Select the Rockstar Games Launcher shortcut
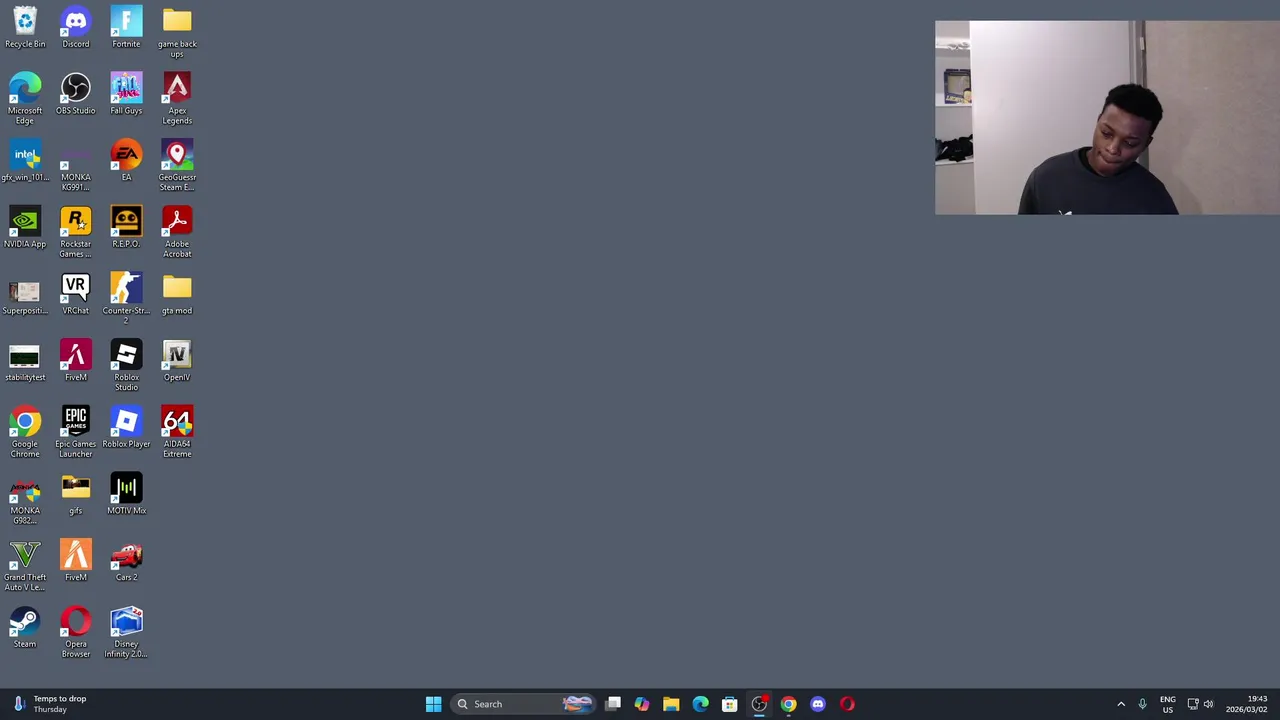Screen dimensions: 1280x720 76,233
